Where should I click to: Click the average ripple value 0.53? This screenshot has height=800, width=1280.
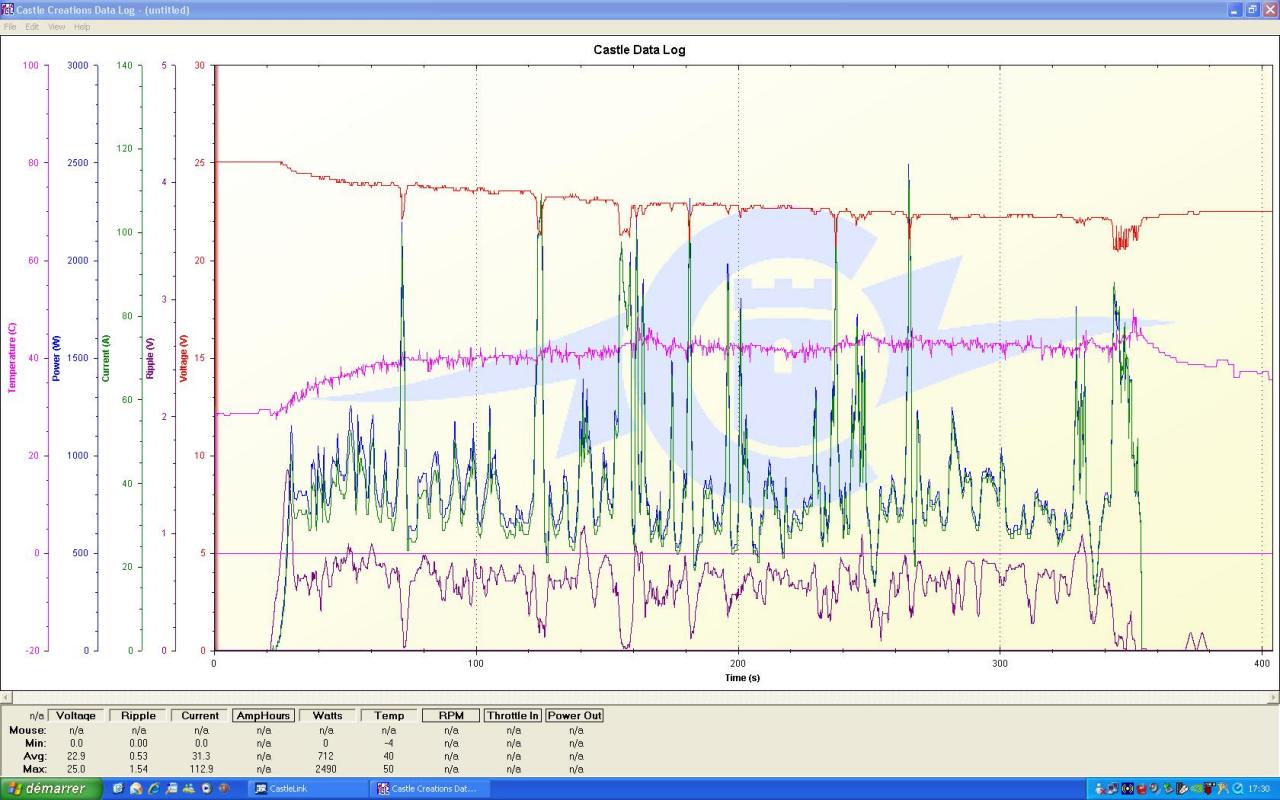point(138,756)
